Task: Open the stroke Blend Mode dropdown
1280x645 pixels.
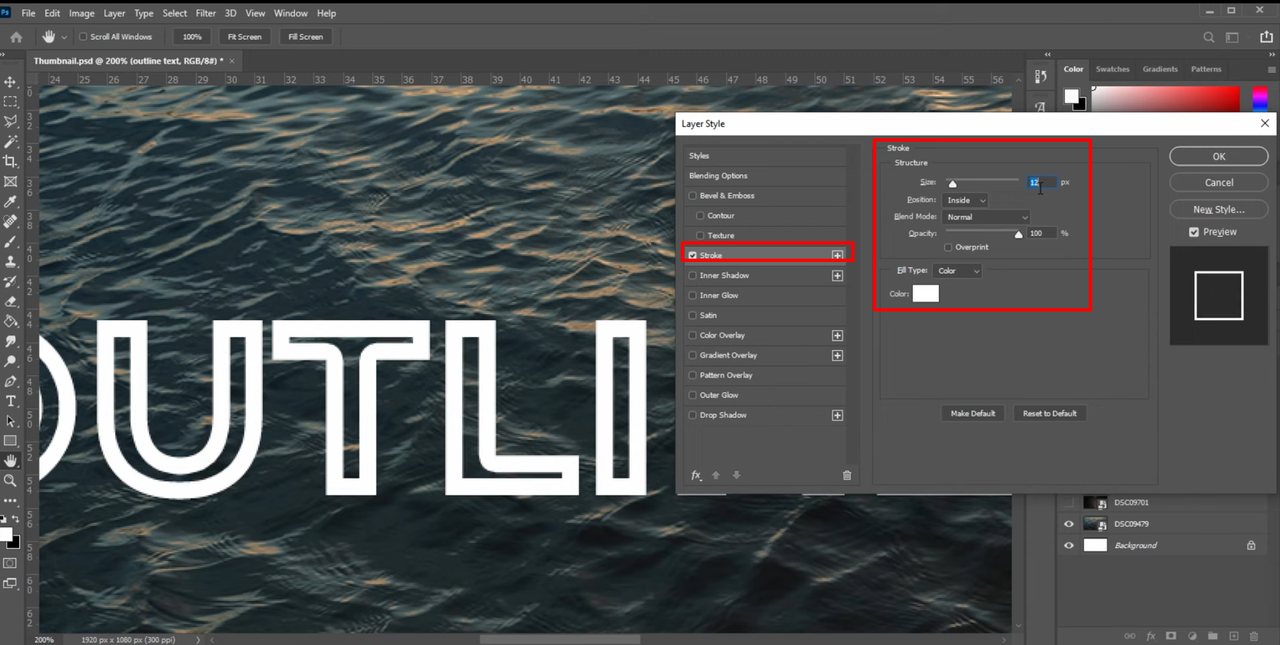Action: [986, 217]
